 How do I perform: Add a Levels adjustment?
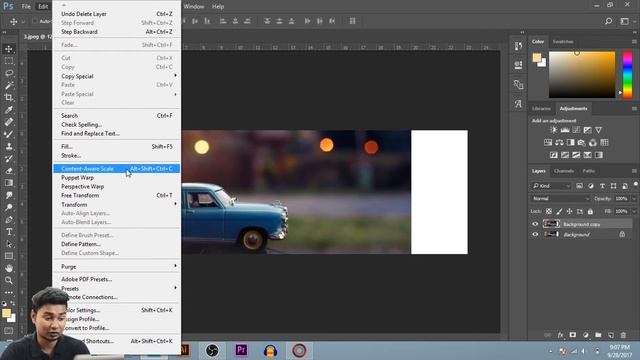[x=565, y=130]
